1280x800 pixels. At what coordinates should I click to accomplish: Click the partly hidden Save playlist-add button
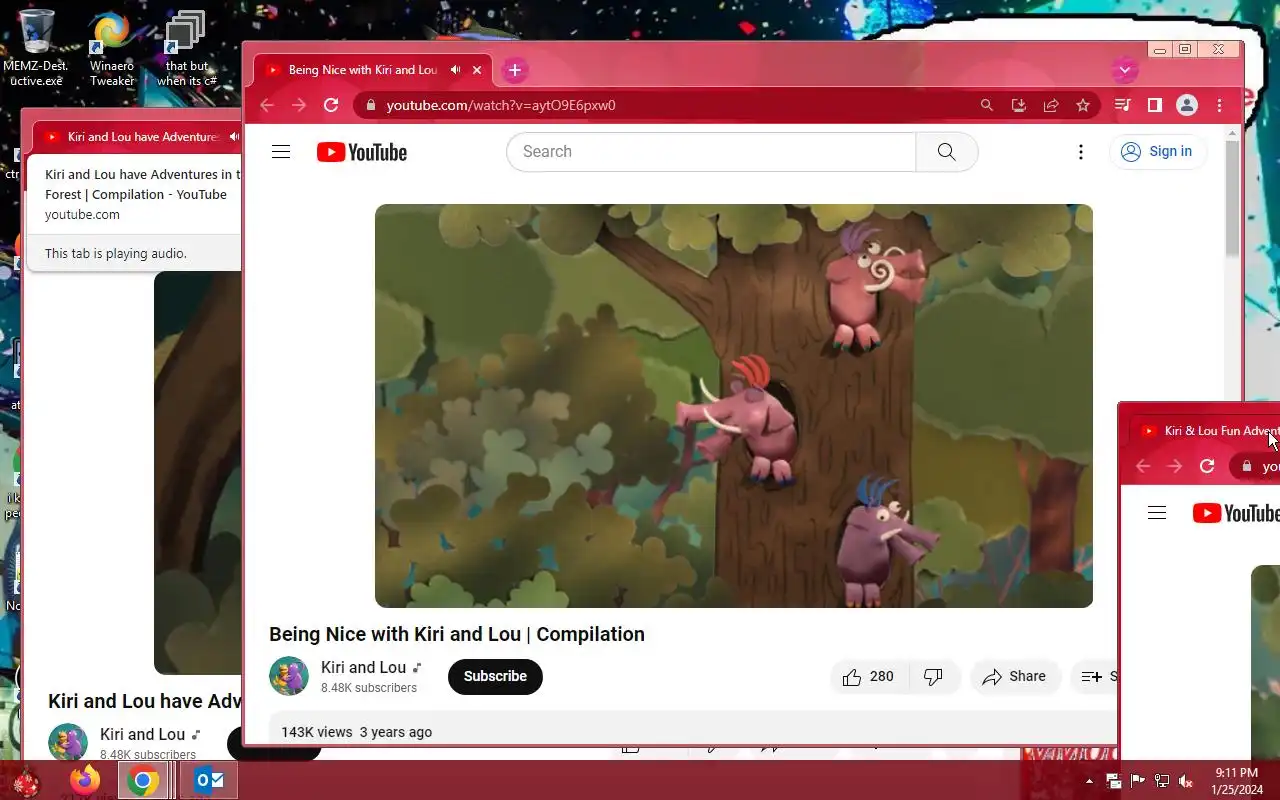[x=1094, y=677]
